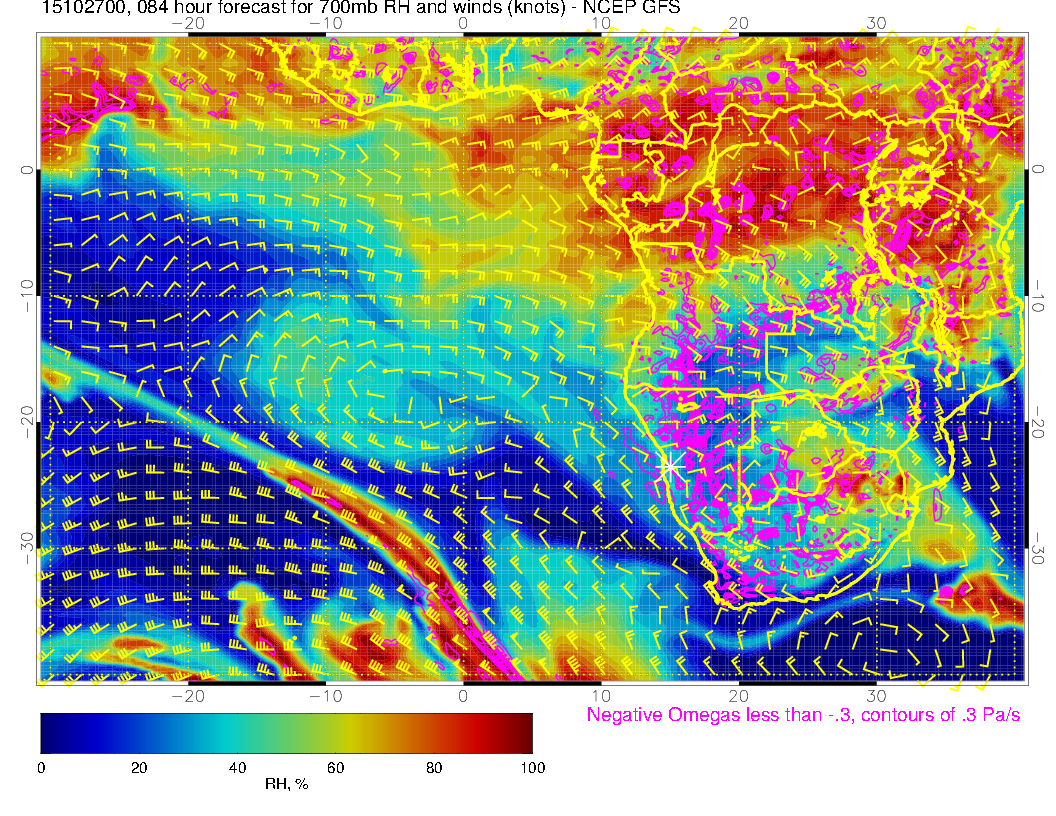Screen dimensions: 1056x816
Task: Click the top axis longitude label '-20'
Action: coord(188,24)
